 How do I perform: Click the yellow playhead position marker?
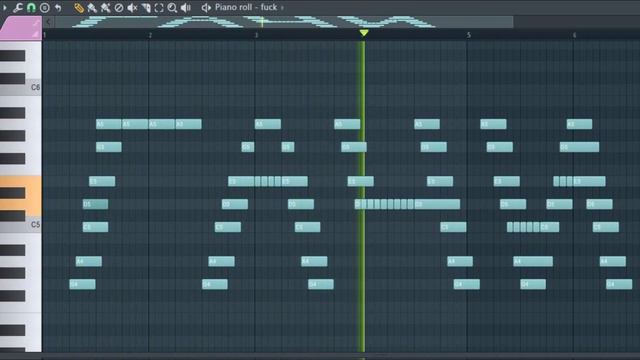(364, 33)
